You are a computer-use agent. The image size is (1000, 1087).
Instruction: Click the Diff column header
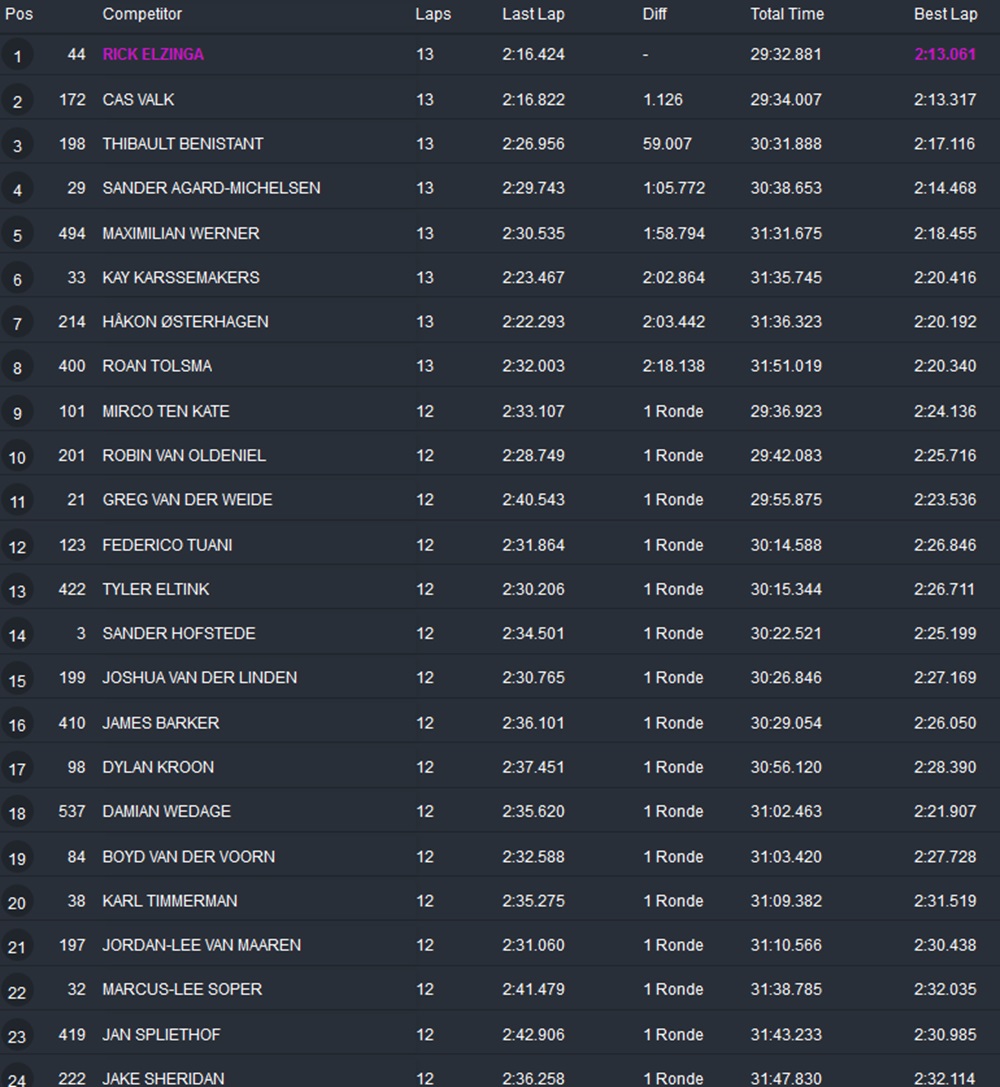click(x=654, y=14)
